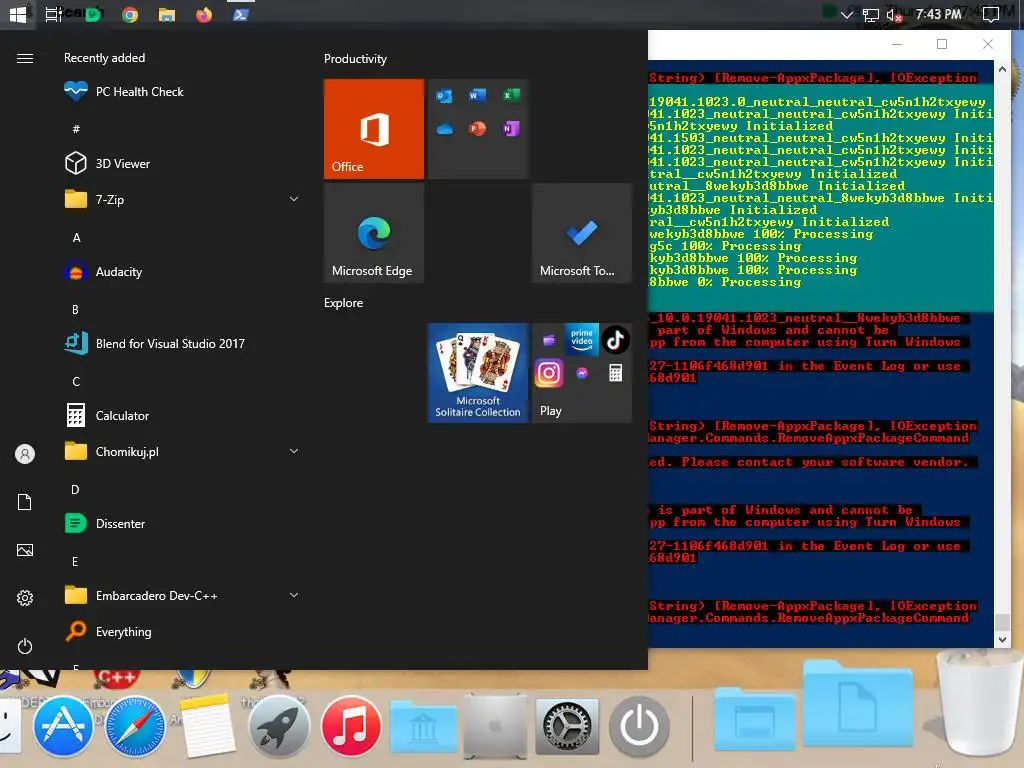This screenshot has width=1024, height=768.
Task: Click PowerShell window scrollbar down arrow
Action: (1002, 640)
